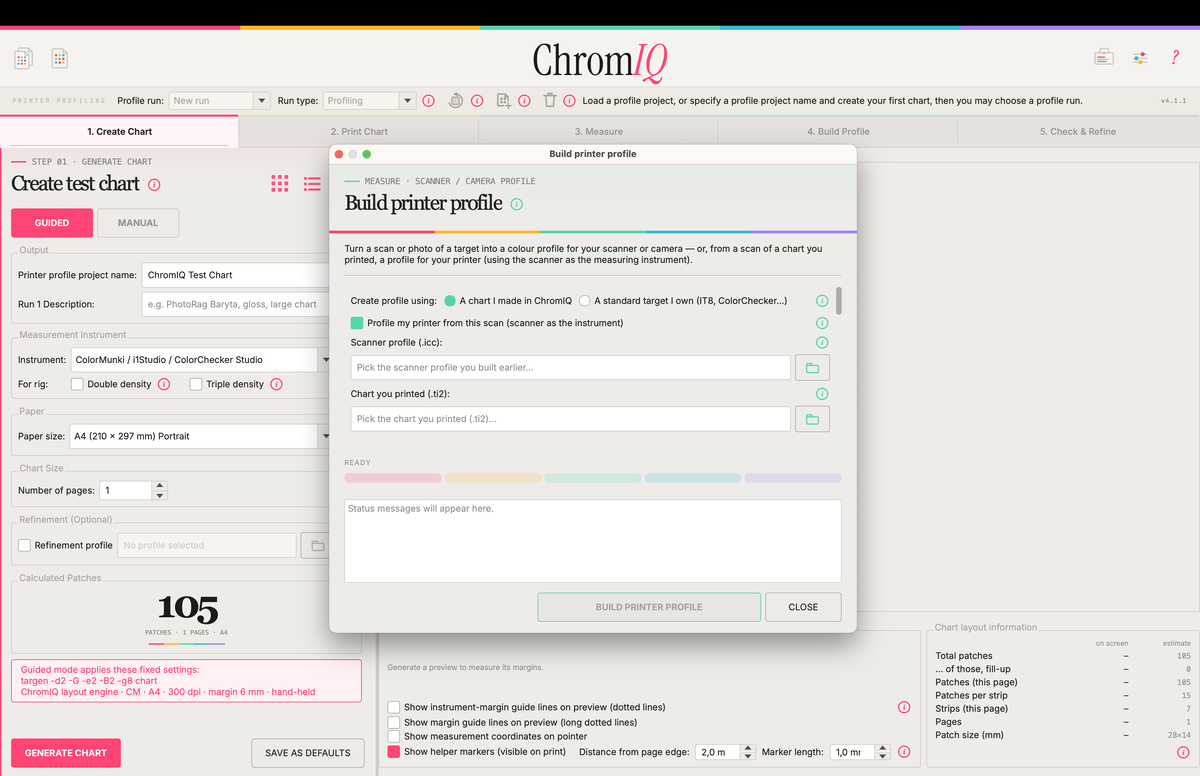Enable Triple density checkbox

tap(196, 384)
